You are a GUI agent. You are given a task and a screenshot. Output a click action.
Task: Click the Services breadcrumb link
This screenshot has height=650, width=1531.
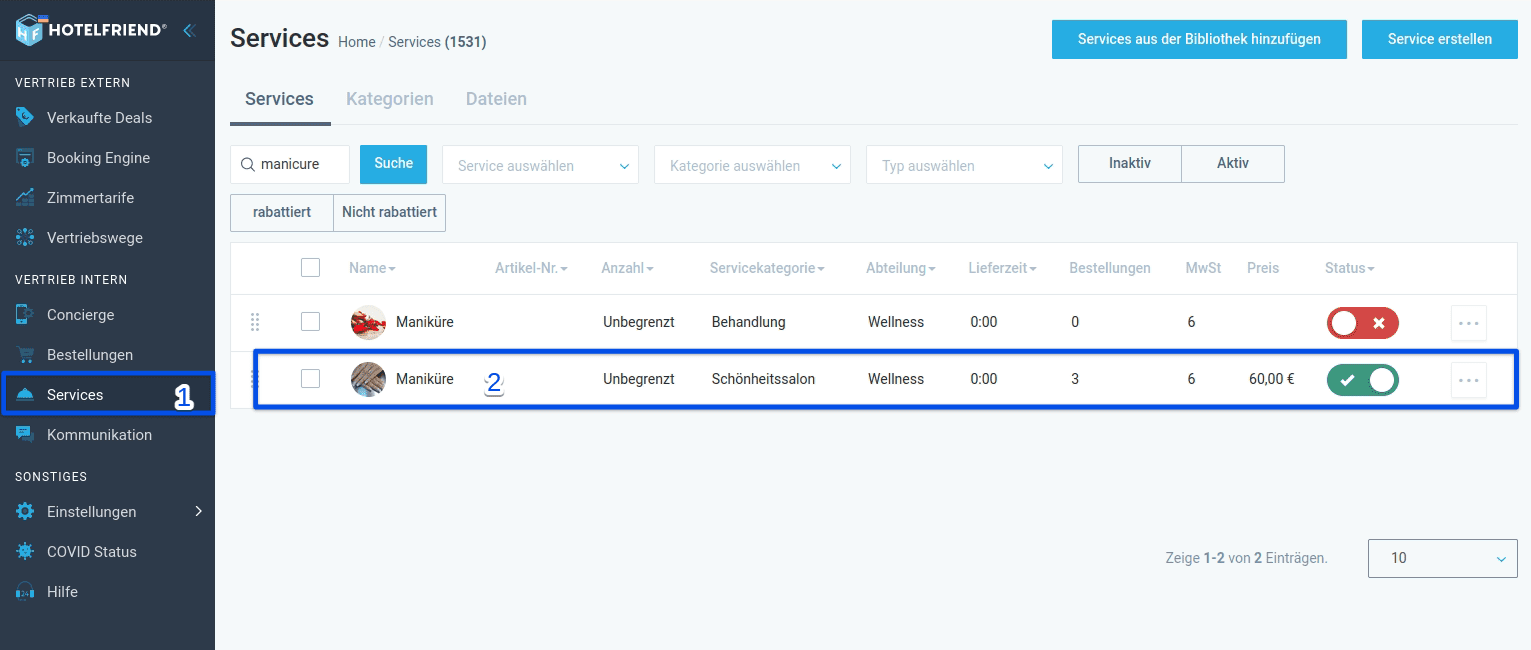click(x=414, y=42)
